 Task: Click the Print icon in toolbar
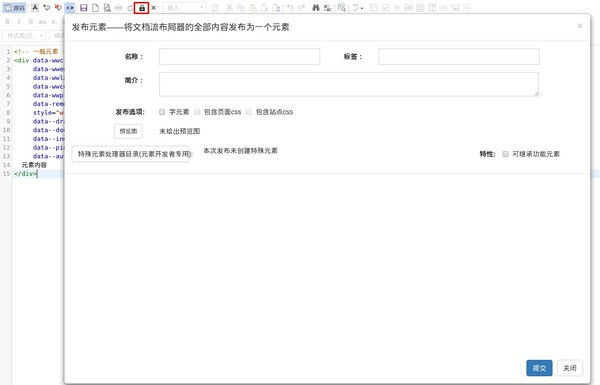tap(119, 8)
